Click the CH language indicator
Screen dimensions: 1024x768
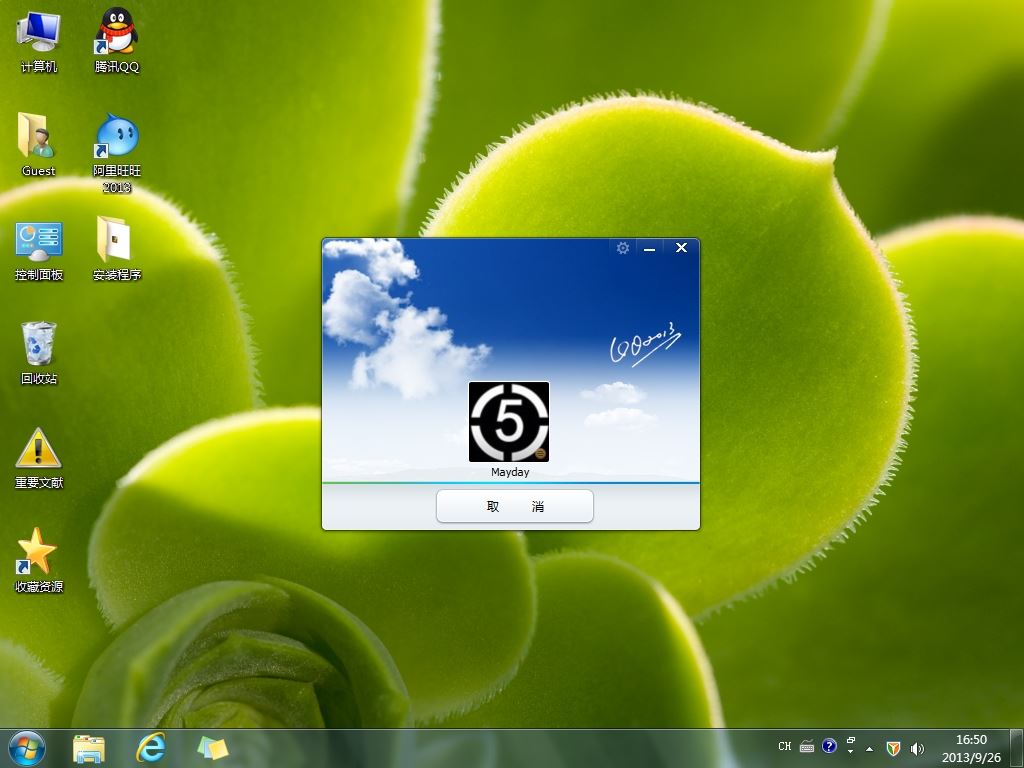784,746
